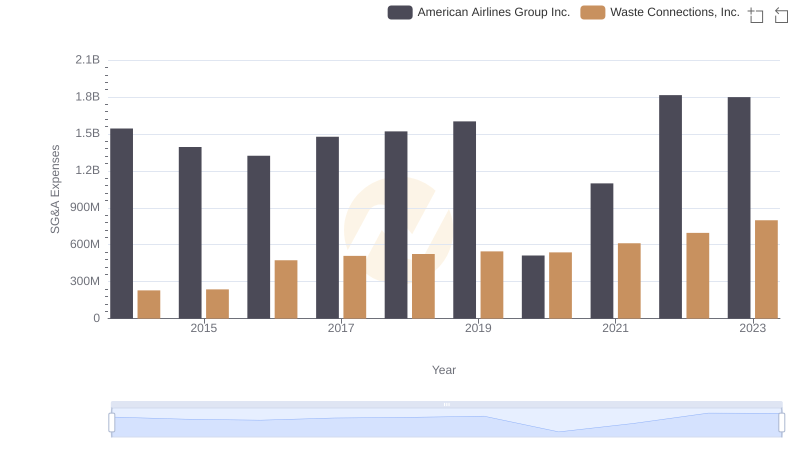Click the Waste Connections bar for 2015

(217, 304)
